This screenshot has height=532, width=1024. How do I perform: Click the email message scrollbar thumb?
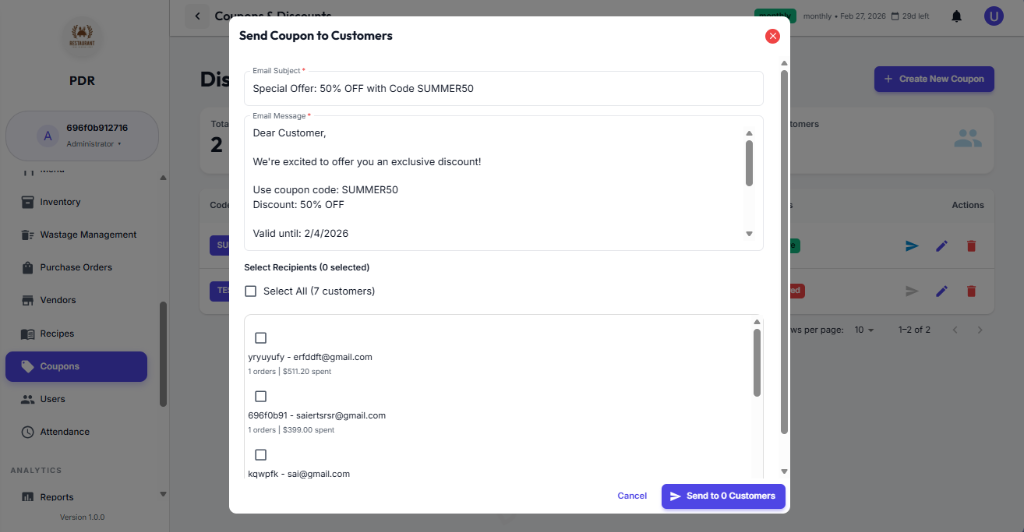click(749, 163)
